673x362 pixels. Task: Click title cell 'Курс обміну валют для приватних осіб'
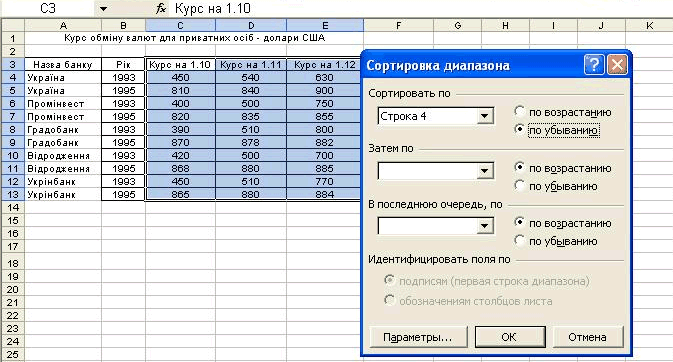point(194,38)
